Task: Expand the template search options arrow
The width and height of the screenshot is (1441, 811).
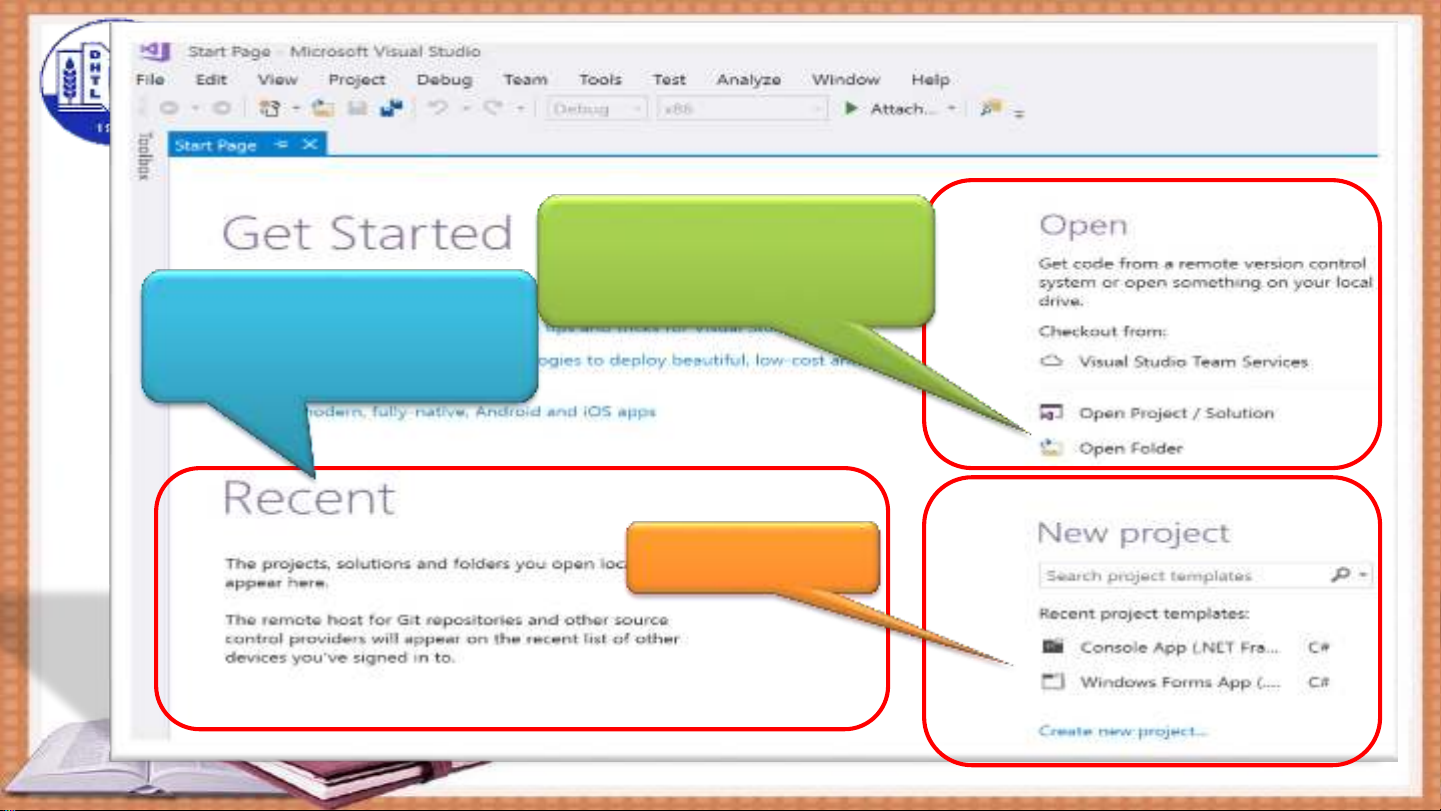Action: [x=1364, y=575]
